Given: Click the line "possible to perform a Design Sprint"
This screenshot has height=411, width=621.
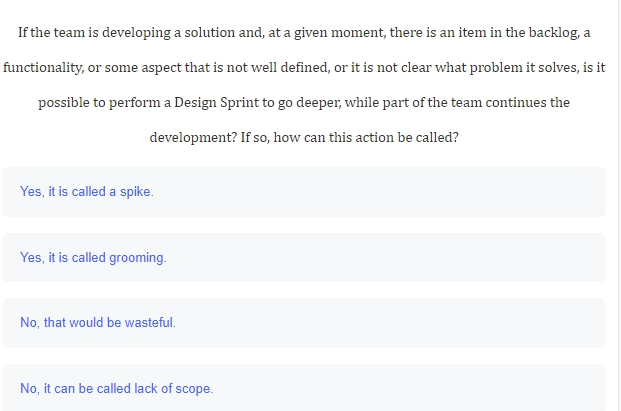Looking at the screenshot, I should coord(304,103).
